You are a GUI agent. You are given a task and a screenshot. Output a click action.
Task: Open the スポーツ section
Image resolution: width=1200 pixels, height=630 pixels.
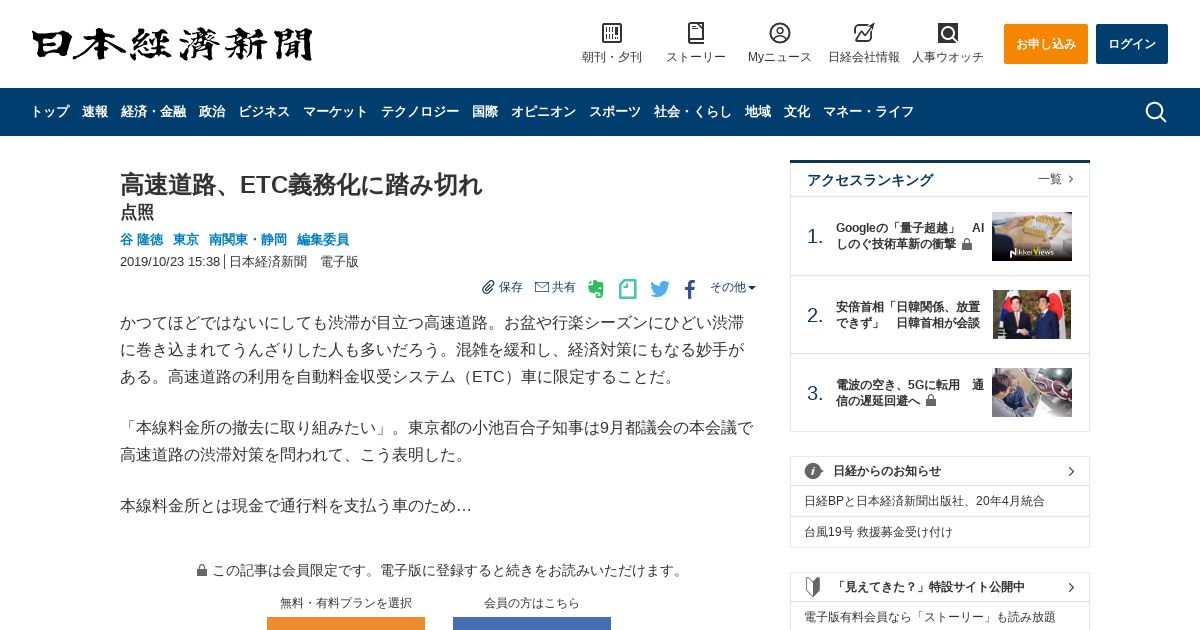tap(615, 112)
